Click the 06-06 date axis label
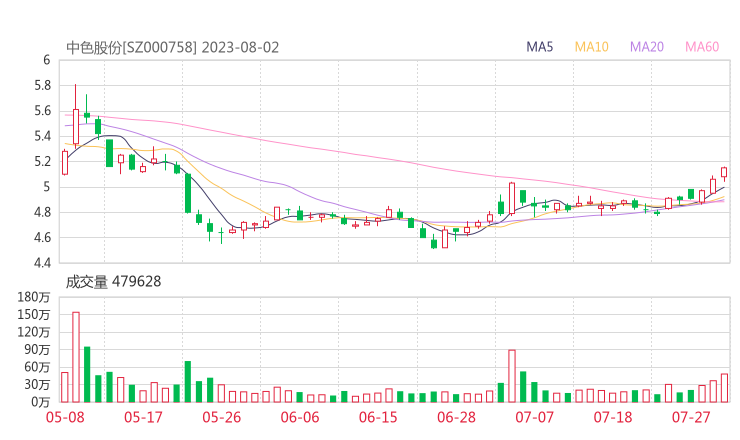Image resolution: width=740 pixels, height=440 pixels. click(x=300, y=417)
